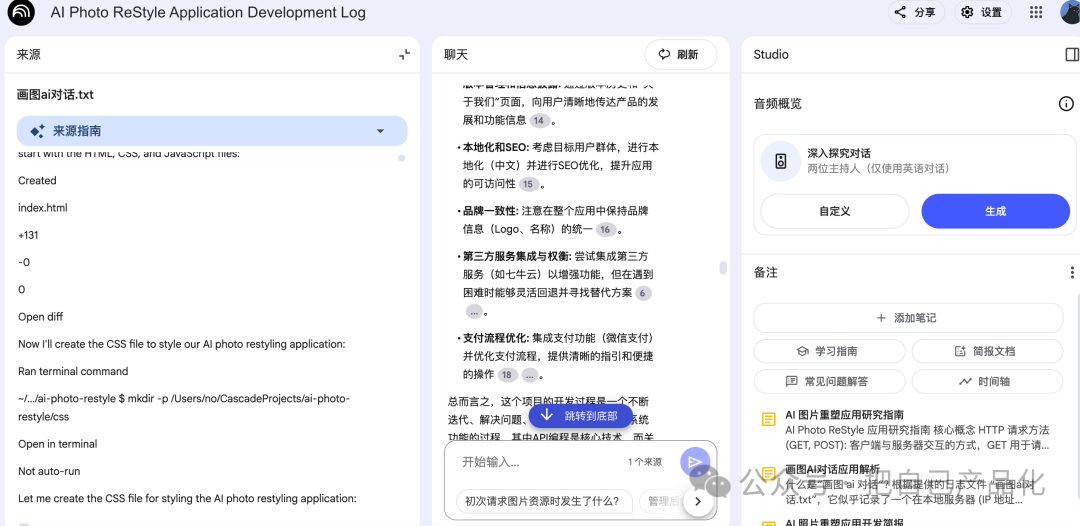Click 添加笔记 add note button
Image resolution: width=1080 pixels, height=526 pixels.
point(908,318)
